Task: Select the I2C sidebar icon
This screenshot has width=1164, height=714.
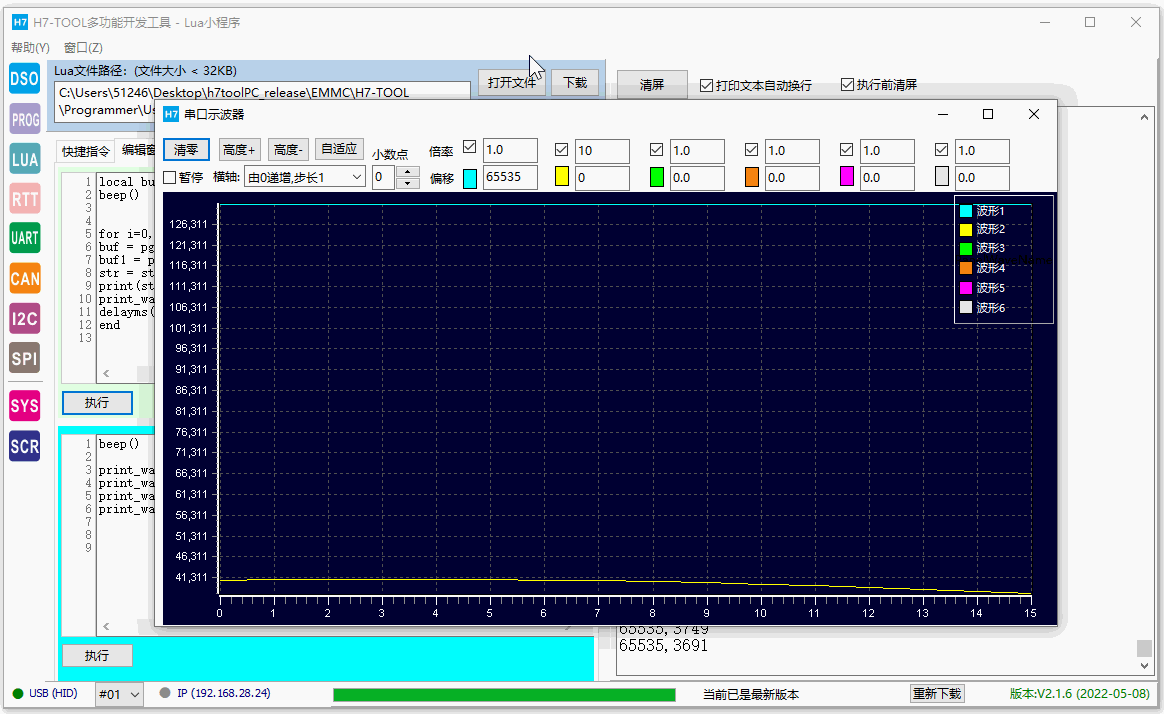Action: (x=24, y=318)
